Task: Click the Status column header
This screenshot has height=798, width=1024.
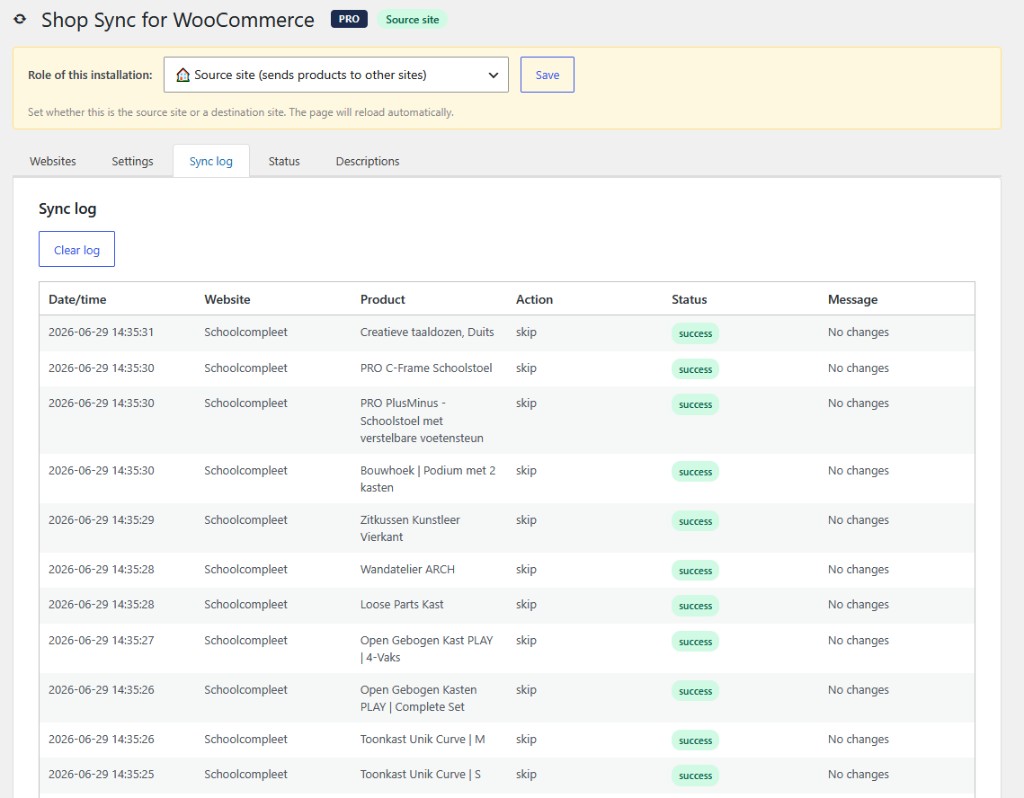Action: [x=689, y=299]
